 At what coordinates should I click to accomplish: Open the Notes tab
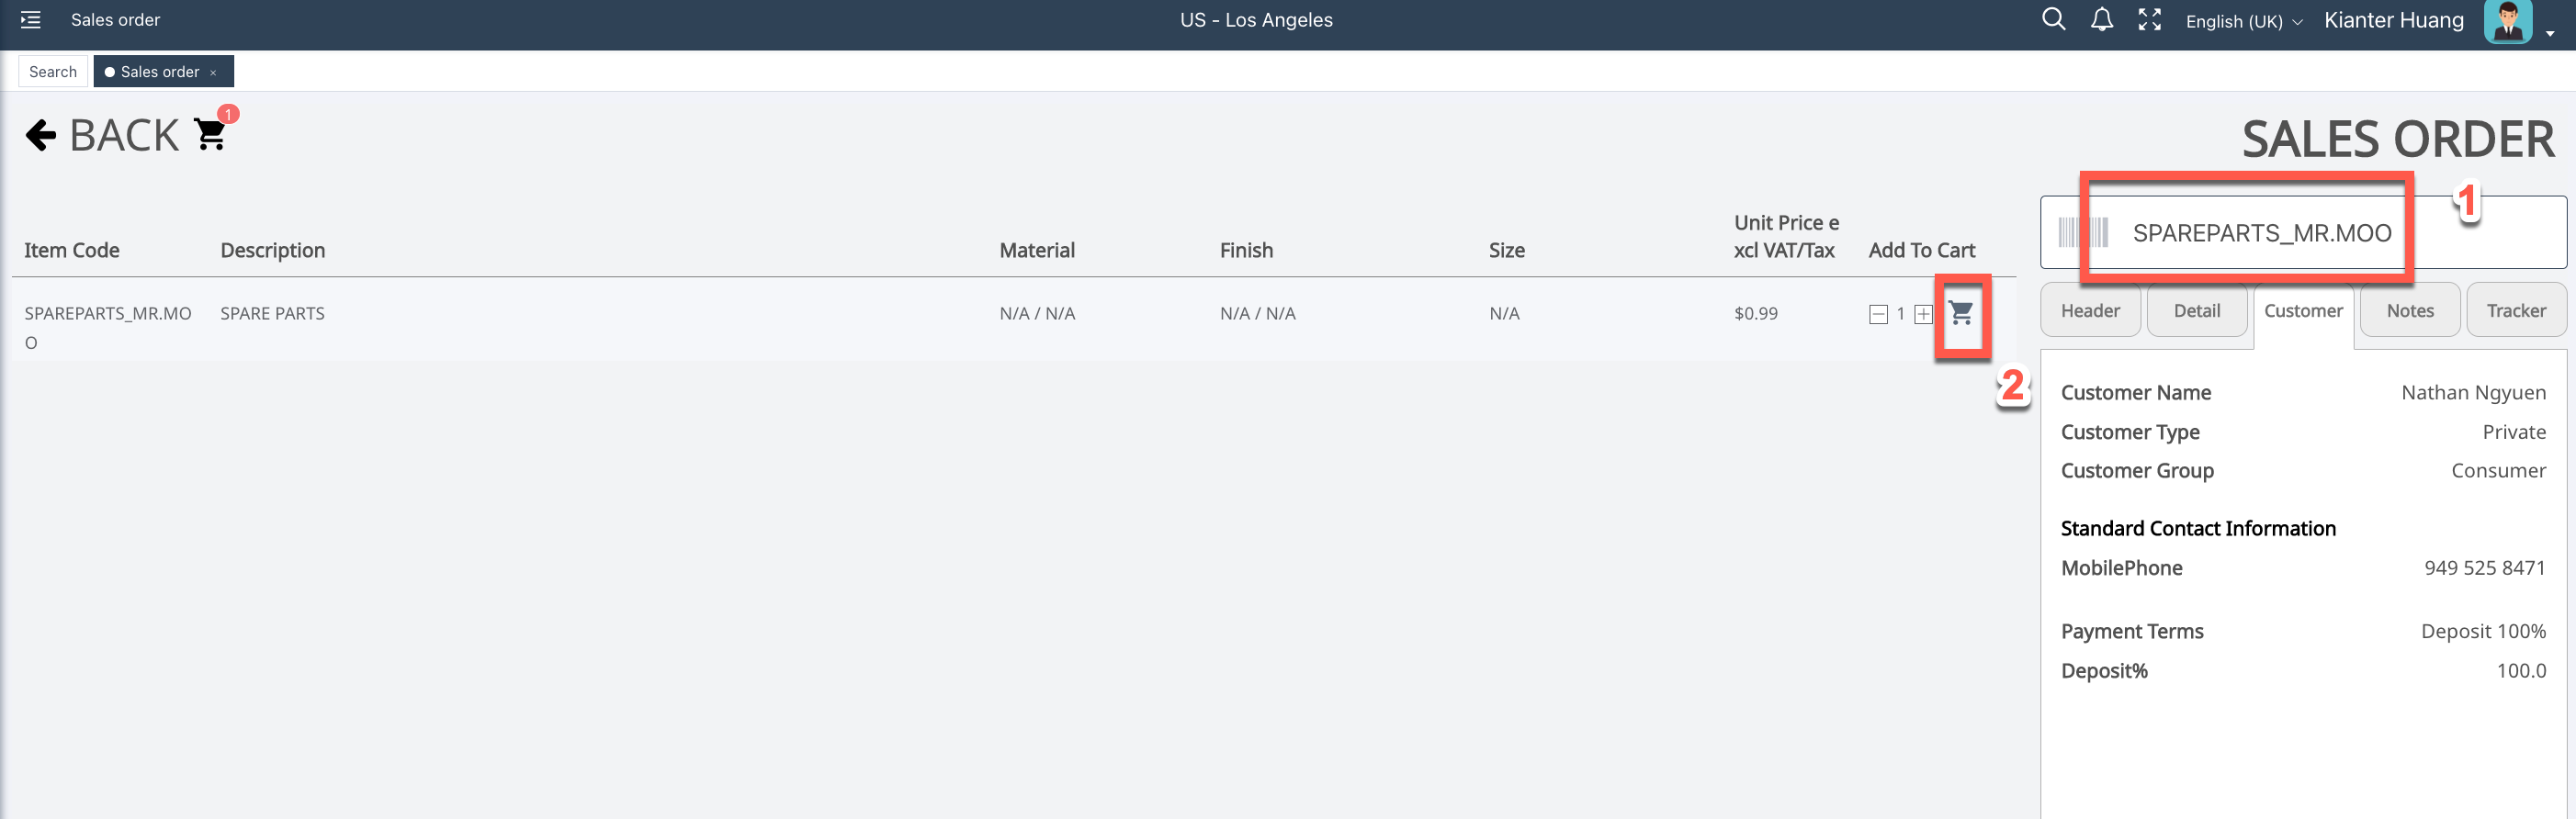pos(2409,311)
